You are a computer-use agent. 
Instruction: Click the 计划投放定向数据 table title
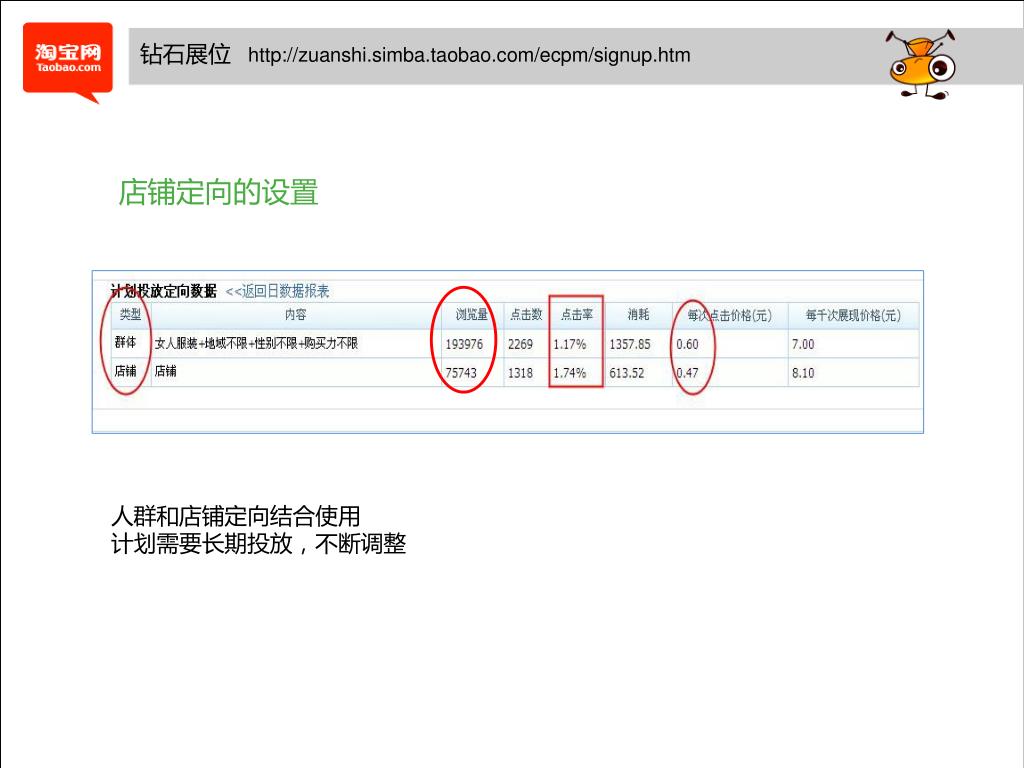point(163,291)
